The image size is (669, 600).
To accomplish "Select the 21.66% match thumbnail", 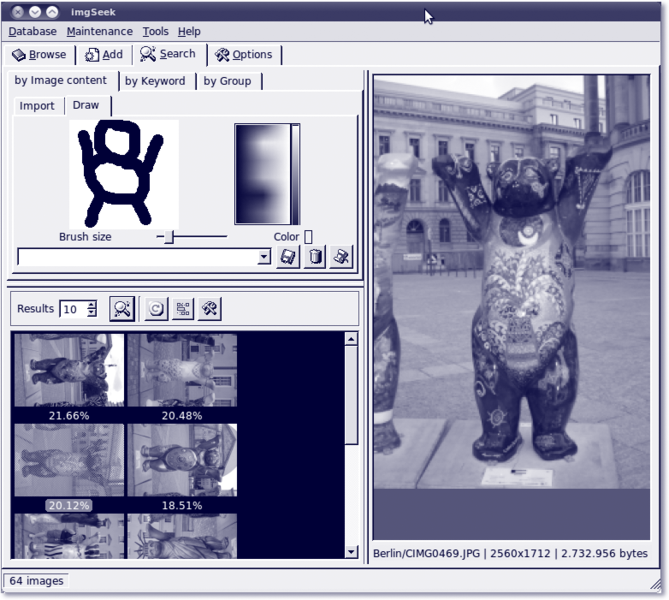I will click(x=69, y=372).
